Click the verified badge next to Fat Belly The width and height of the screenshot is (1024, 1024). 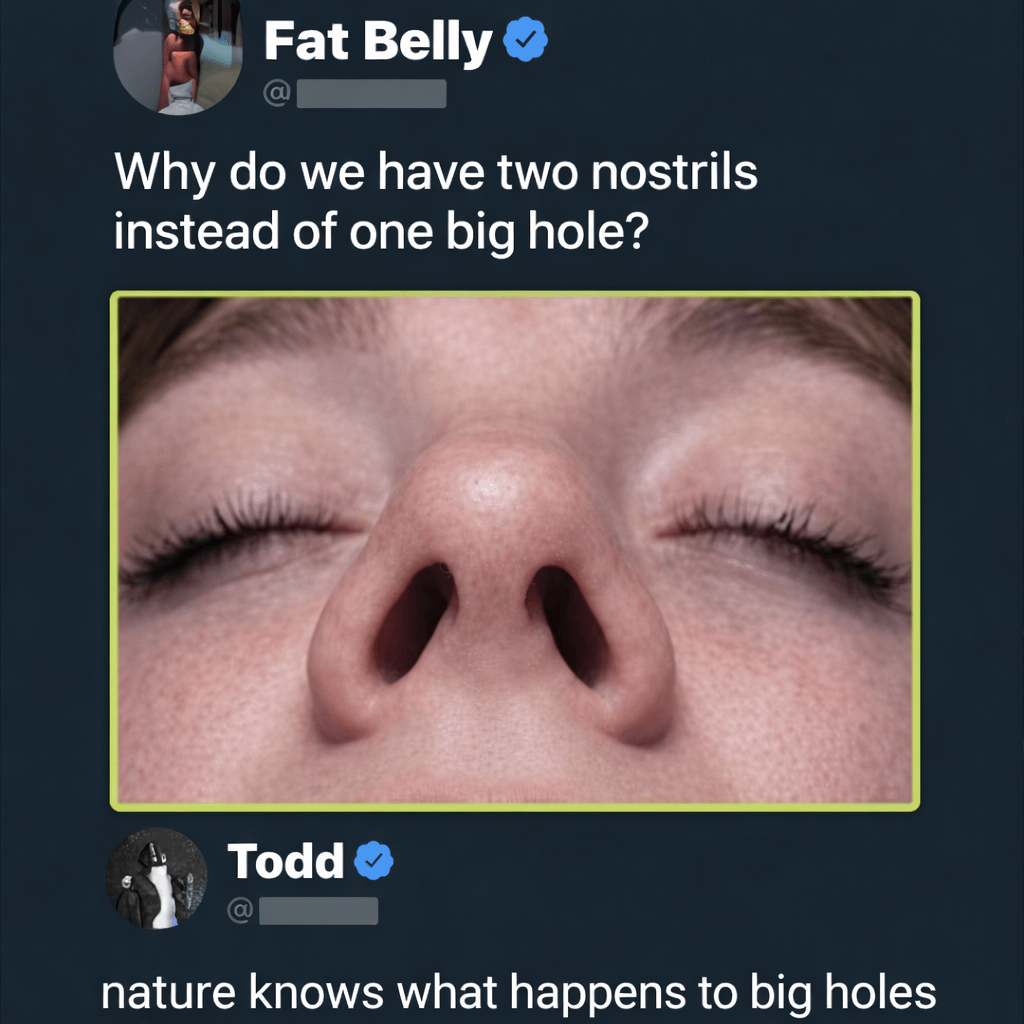pyautogui.click(x=525, y=41)
